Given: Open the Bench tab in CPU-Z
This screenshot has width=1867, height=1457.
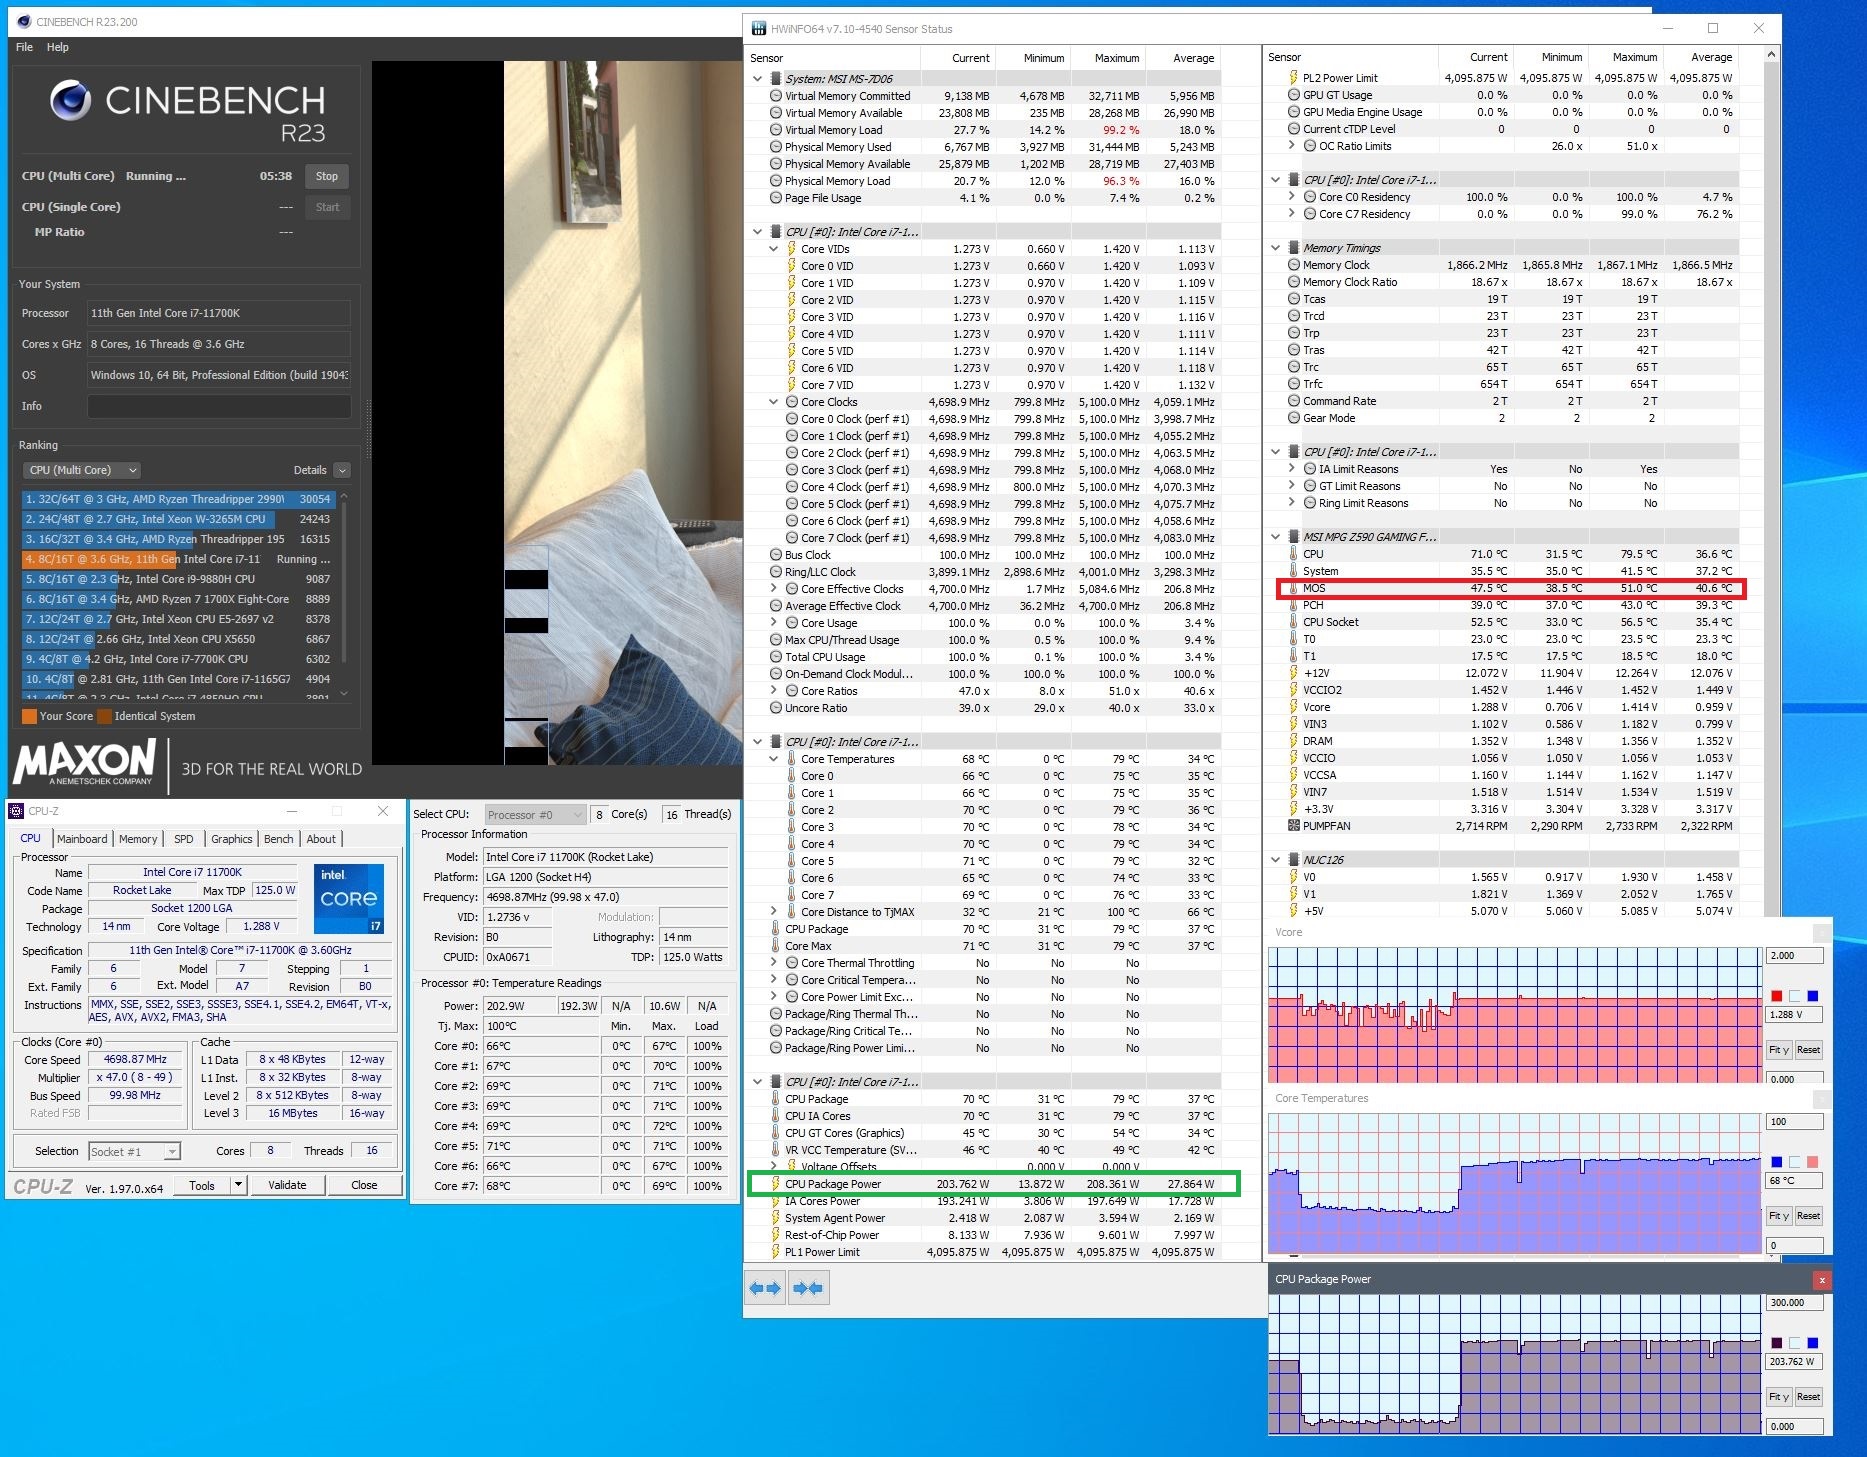Looking at the screenshot, I should pos(279,839).
